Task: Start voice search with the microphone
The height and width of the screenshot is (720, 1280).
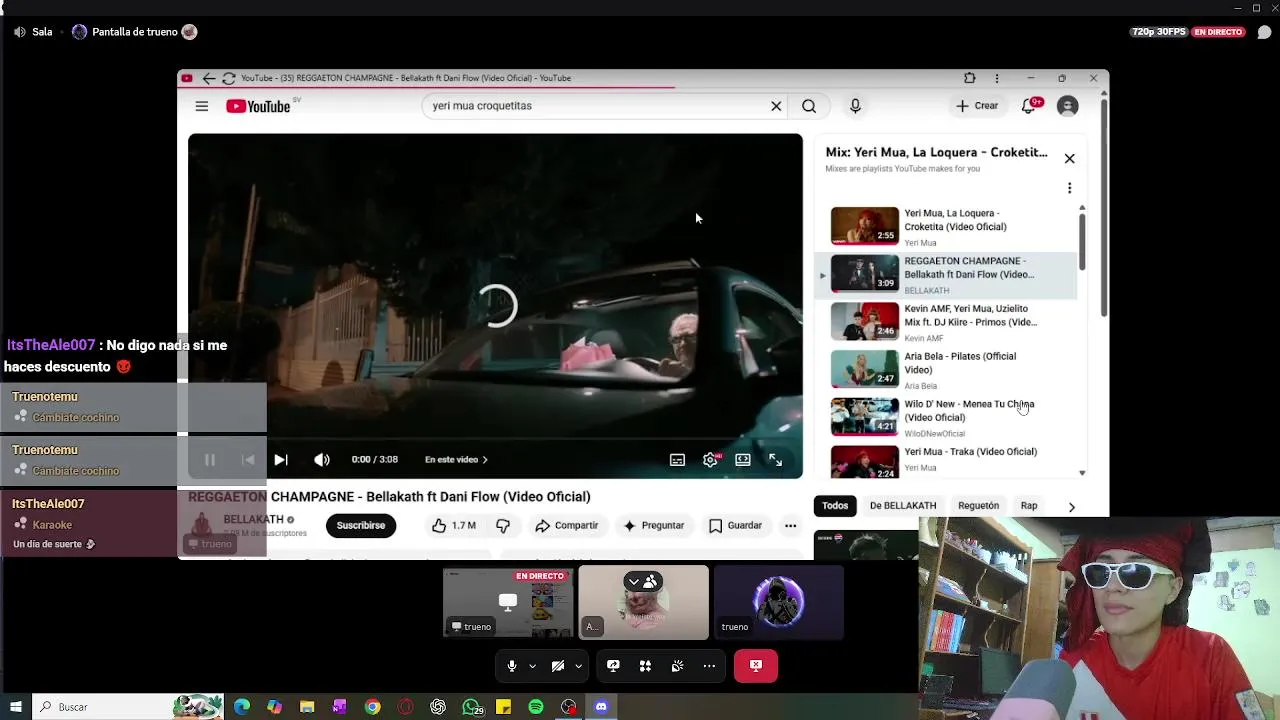Action: [x=855, y=106]
